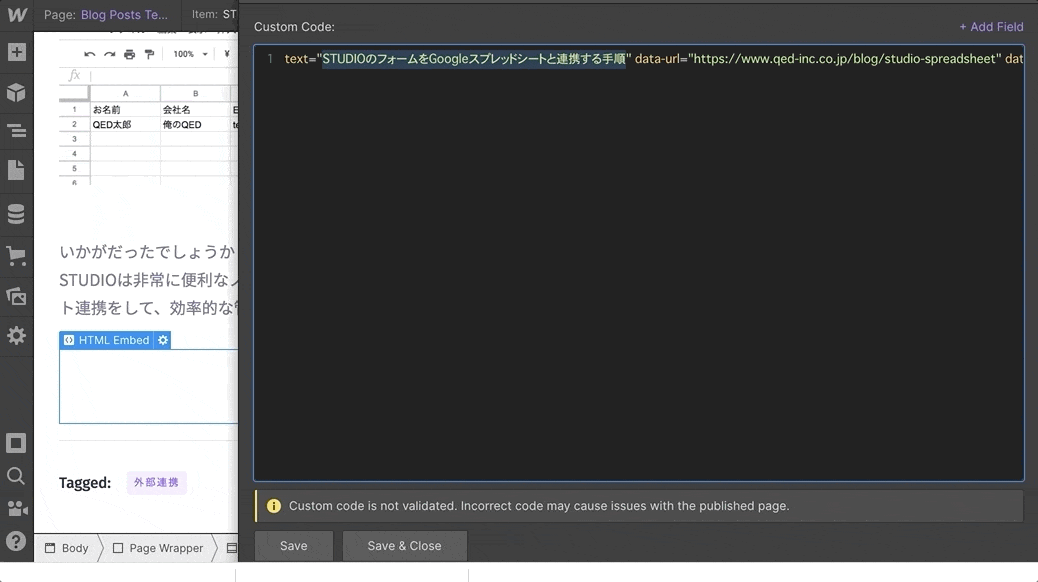Open the Assets panel
This screenshot has height=582, width=1038.
pos(17,296)
